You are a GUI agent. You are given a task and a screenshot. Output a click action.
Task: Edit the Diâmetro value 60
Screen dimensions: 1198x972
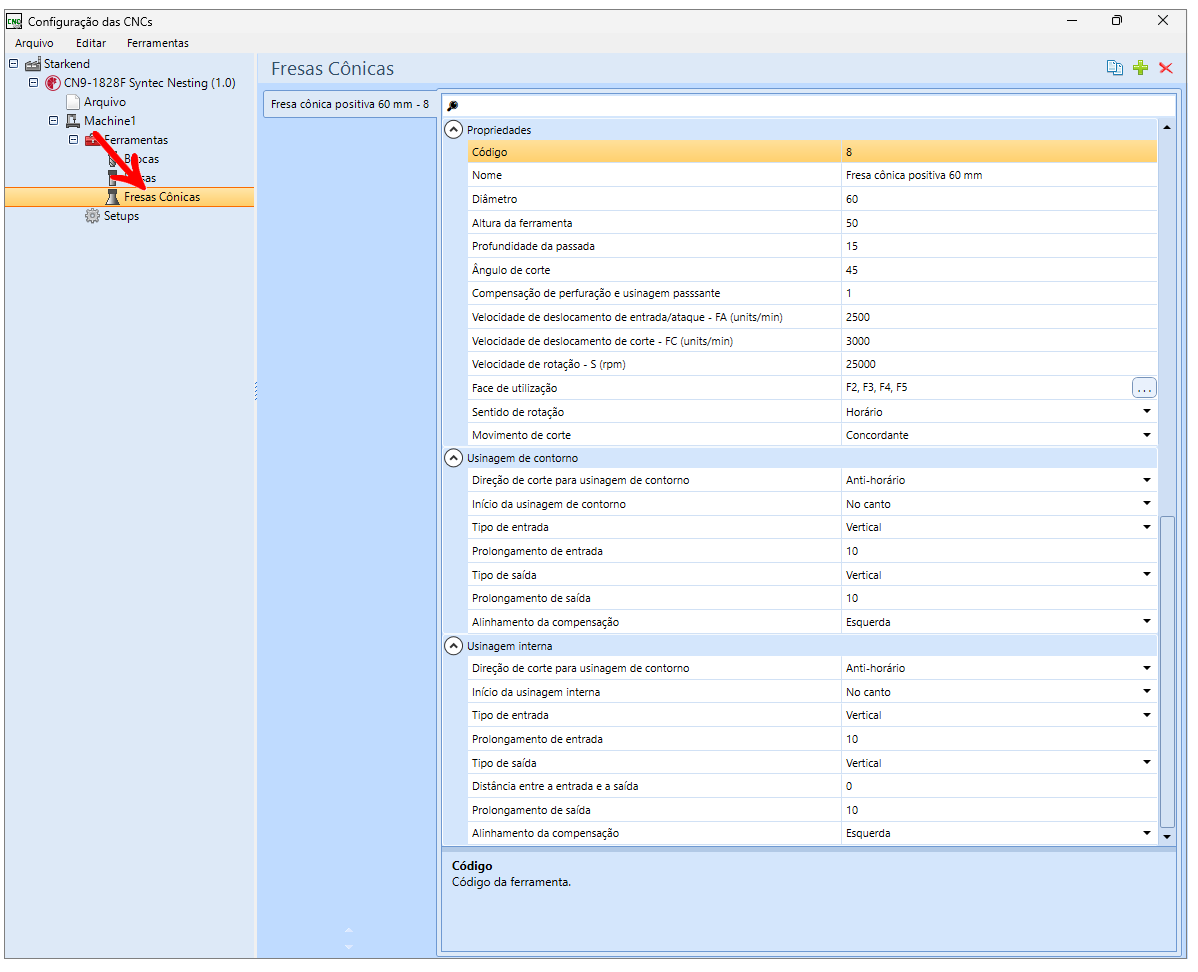tap(999, 199)
